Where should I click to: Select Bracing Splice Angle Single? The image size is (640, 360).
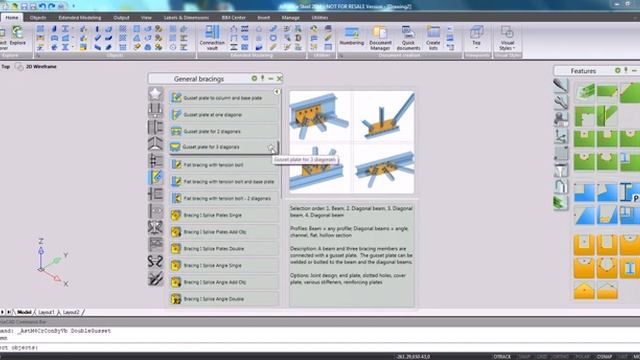click(x=224, y=265)
